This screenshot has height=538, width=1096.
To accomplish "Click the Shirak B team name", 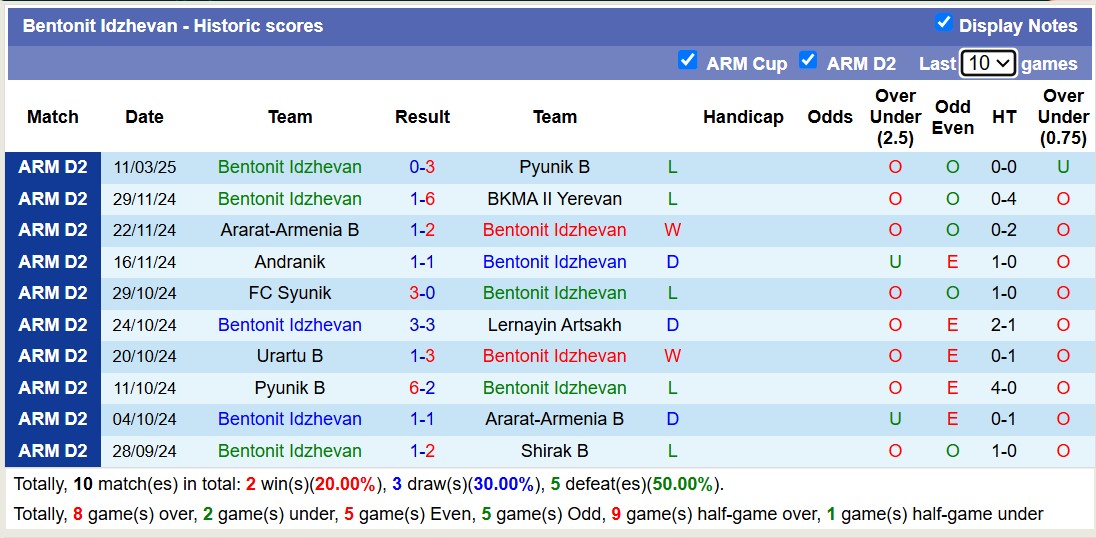I will click(554, 451).
